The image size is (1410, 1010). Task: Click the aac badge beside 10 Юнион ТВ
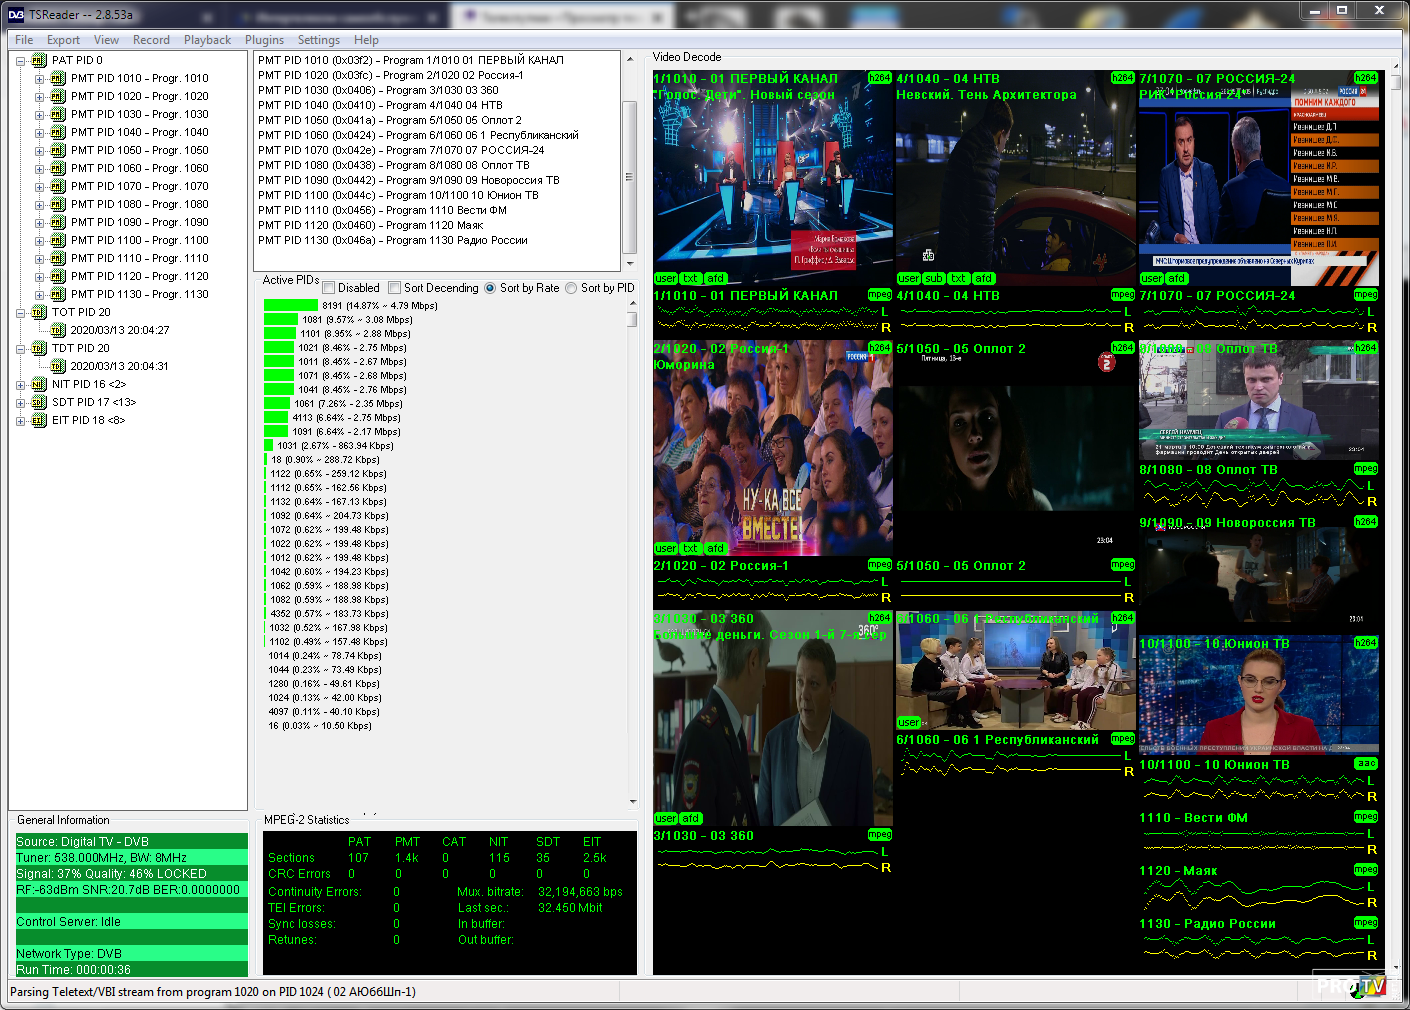tap(1365, 764)
